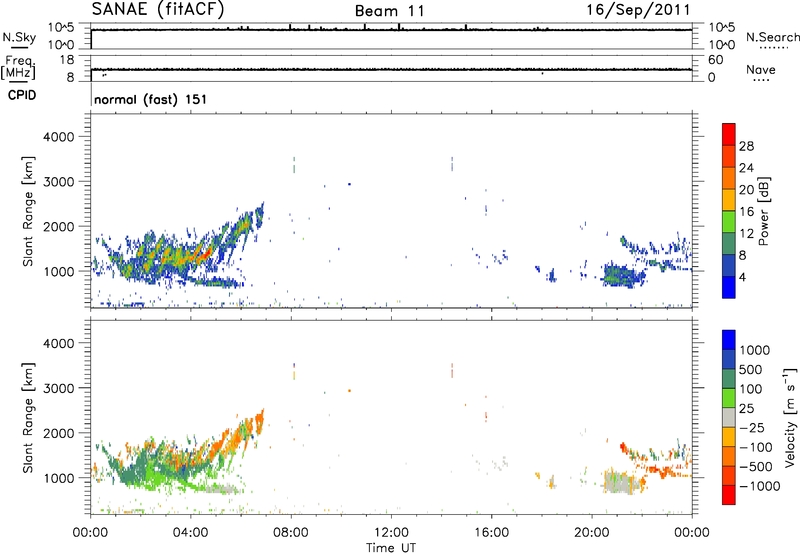This screenshot has height=554, width=800.
Task: Click the Freq. [MHz] axis label
Action: coord(18,67)
